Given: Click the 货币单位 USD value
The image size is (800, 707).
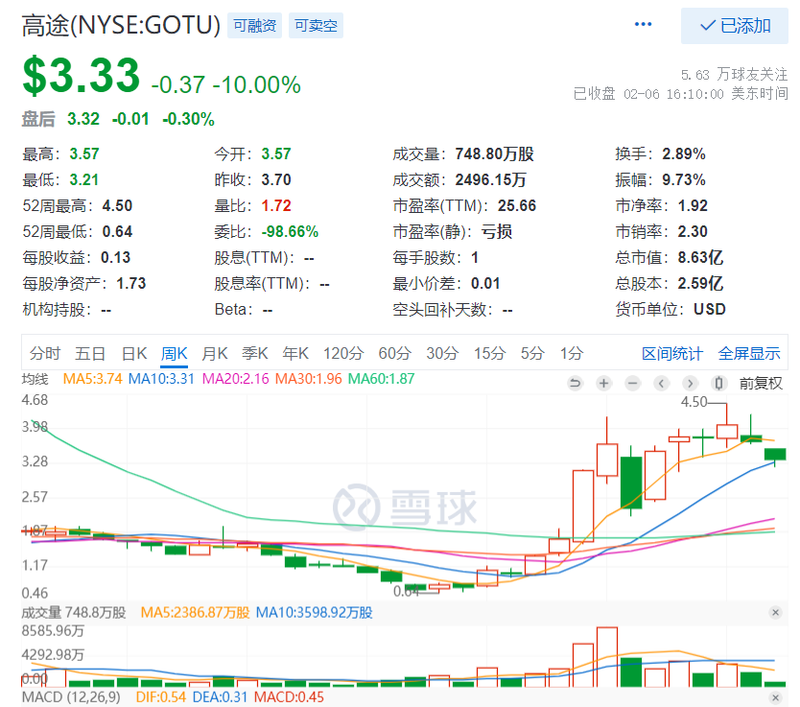Looking at the screenshot, I should coord(709,309).
